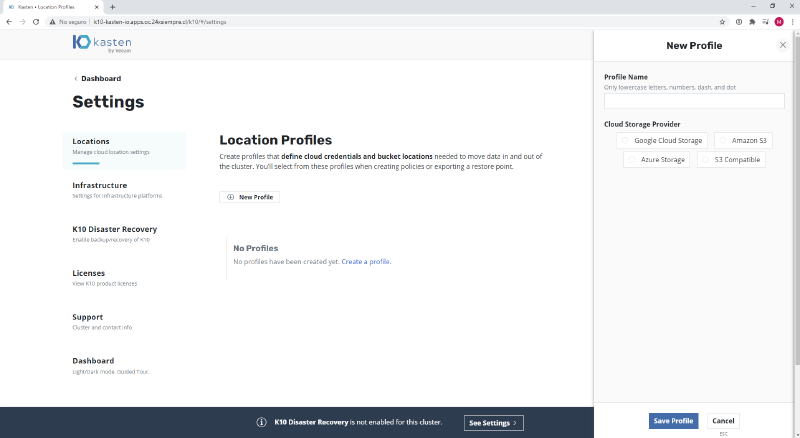
Task: Click the media control icon in toolbar
Action: pos(765,22)
